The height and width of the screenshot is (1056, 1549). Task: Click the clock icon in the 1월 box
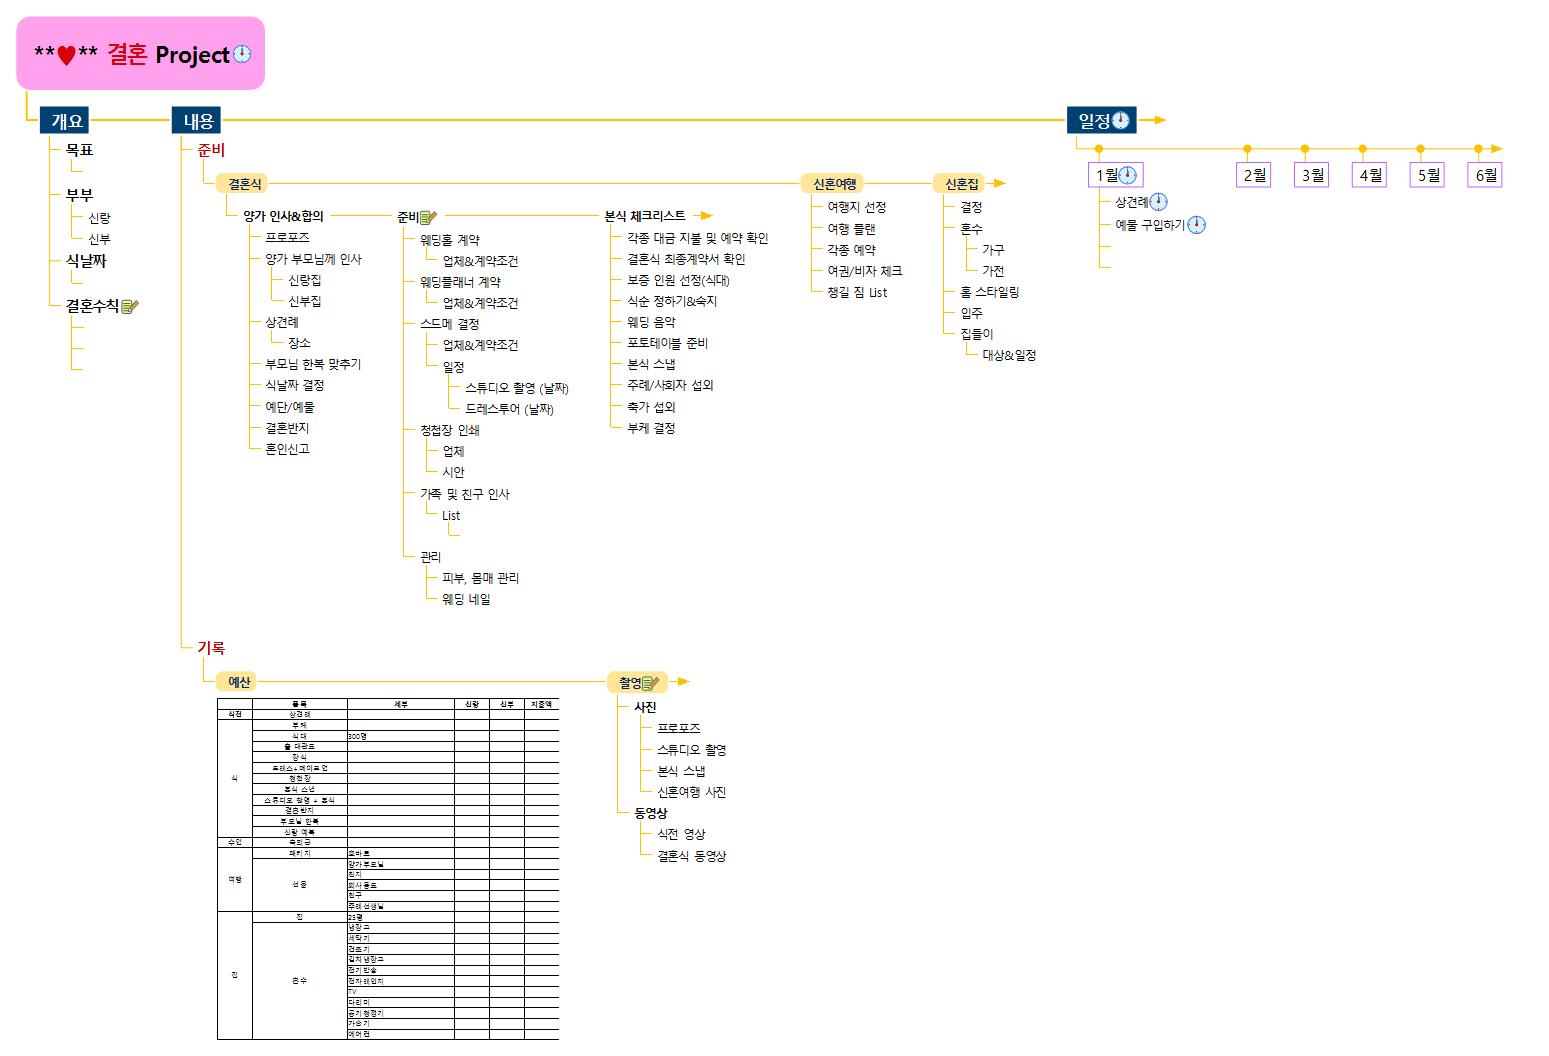[x=1128, y=176]
